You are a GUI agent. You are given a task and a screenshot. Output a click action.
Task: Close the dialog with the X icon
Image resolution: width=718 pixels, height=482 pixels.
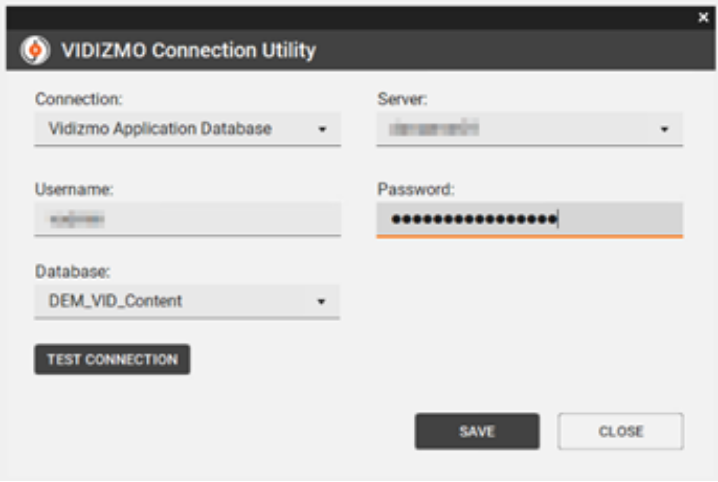click(x=703, y=17)
